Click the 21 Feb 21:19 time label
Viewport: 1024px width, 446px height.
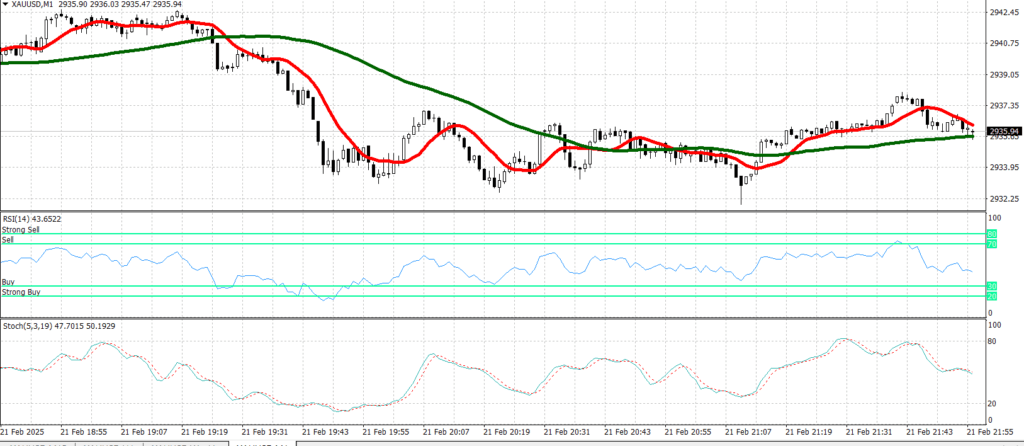(x=808, y=432)
